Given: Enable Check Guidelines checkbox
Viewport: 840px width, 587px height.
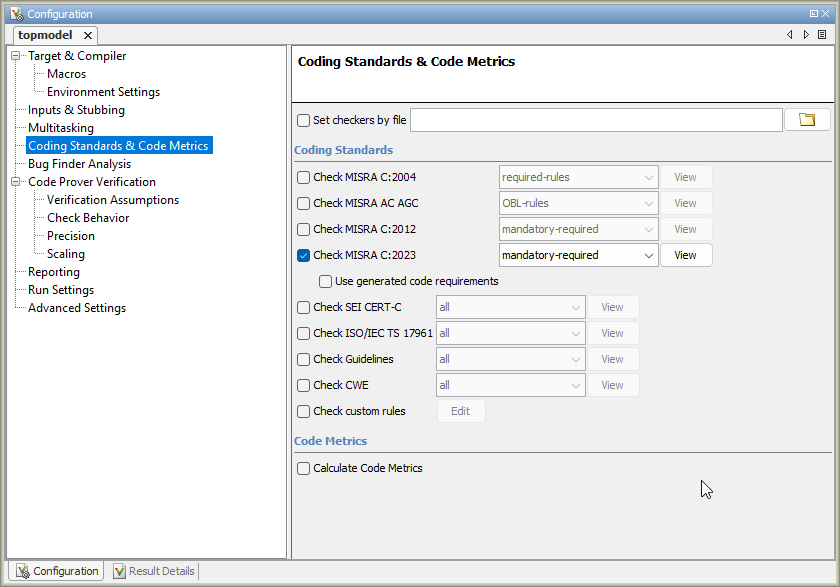Looking at the screenshot, I should [x=303, y=359].
